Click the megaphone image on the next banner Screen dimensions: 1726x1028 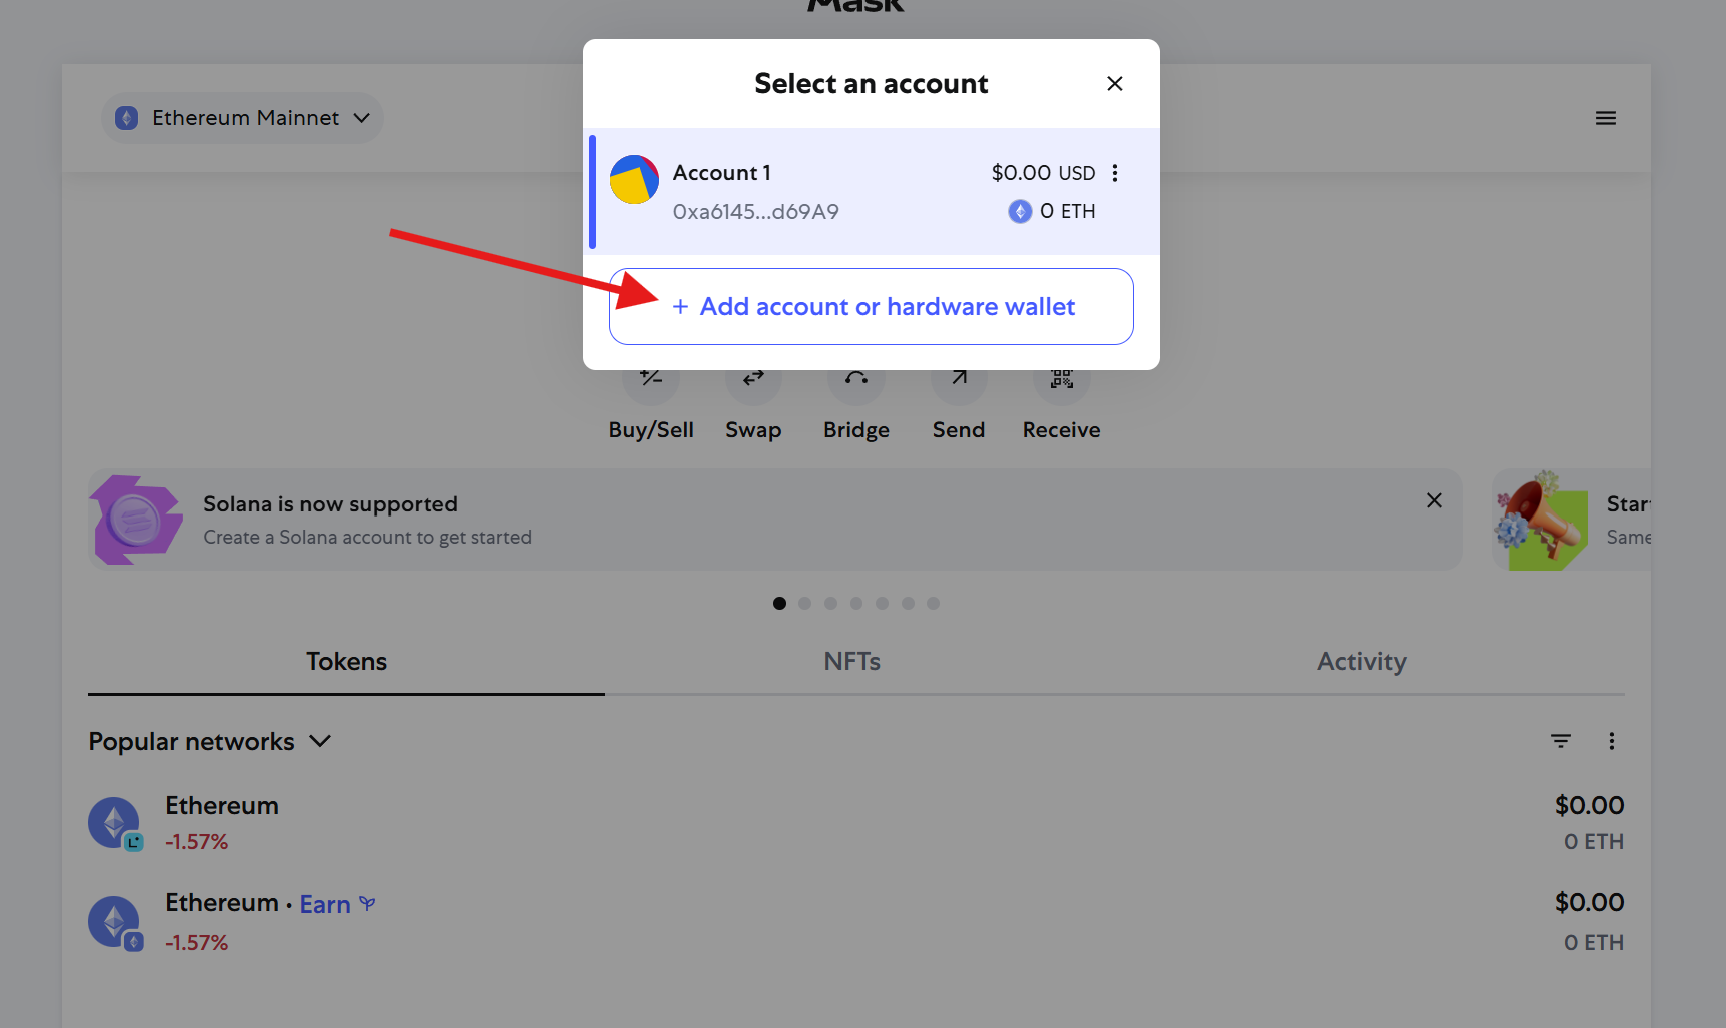click(x=1542, y=520)
